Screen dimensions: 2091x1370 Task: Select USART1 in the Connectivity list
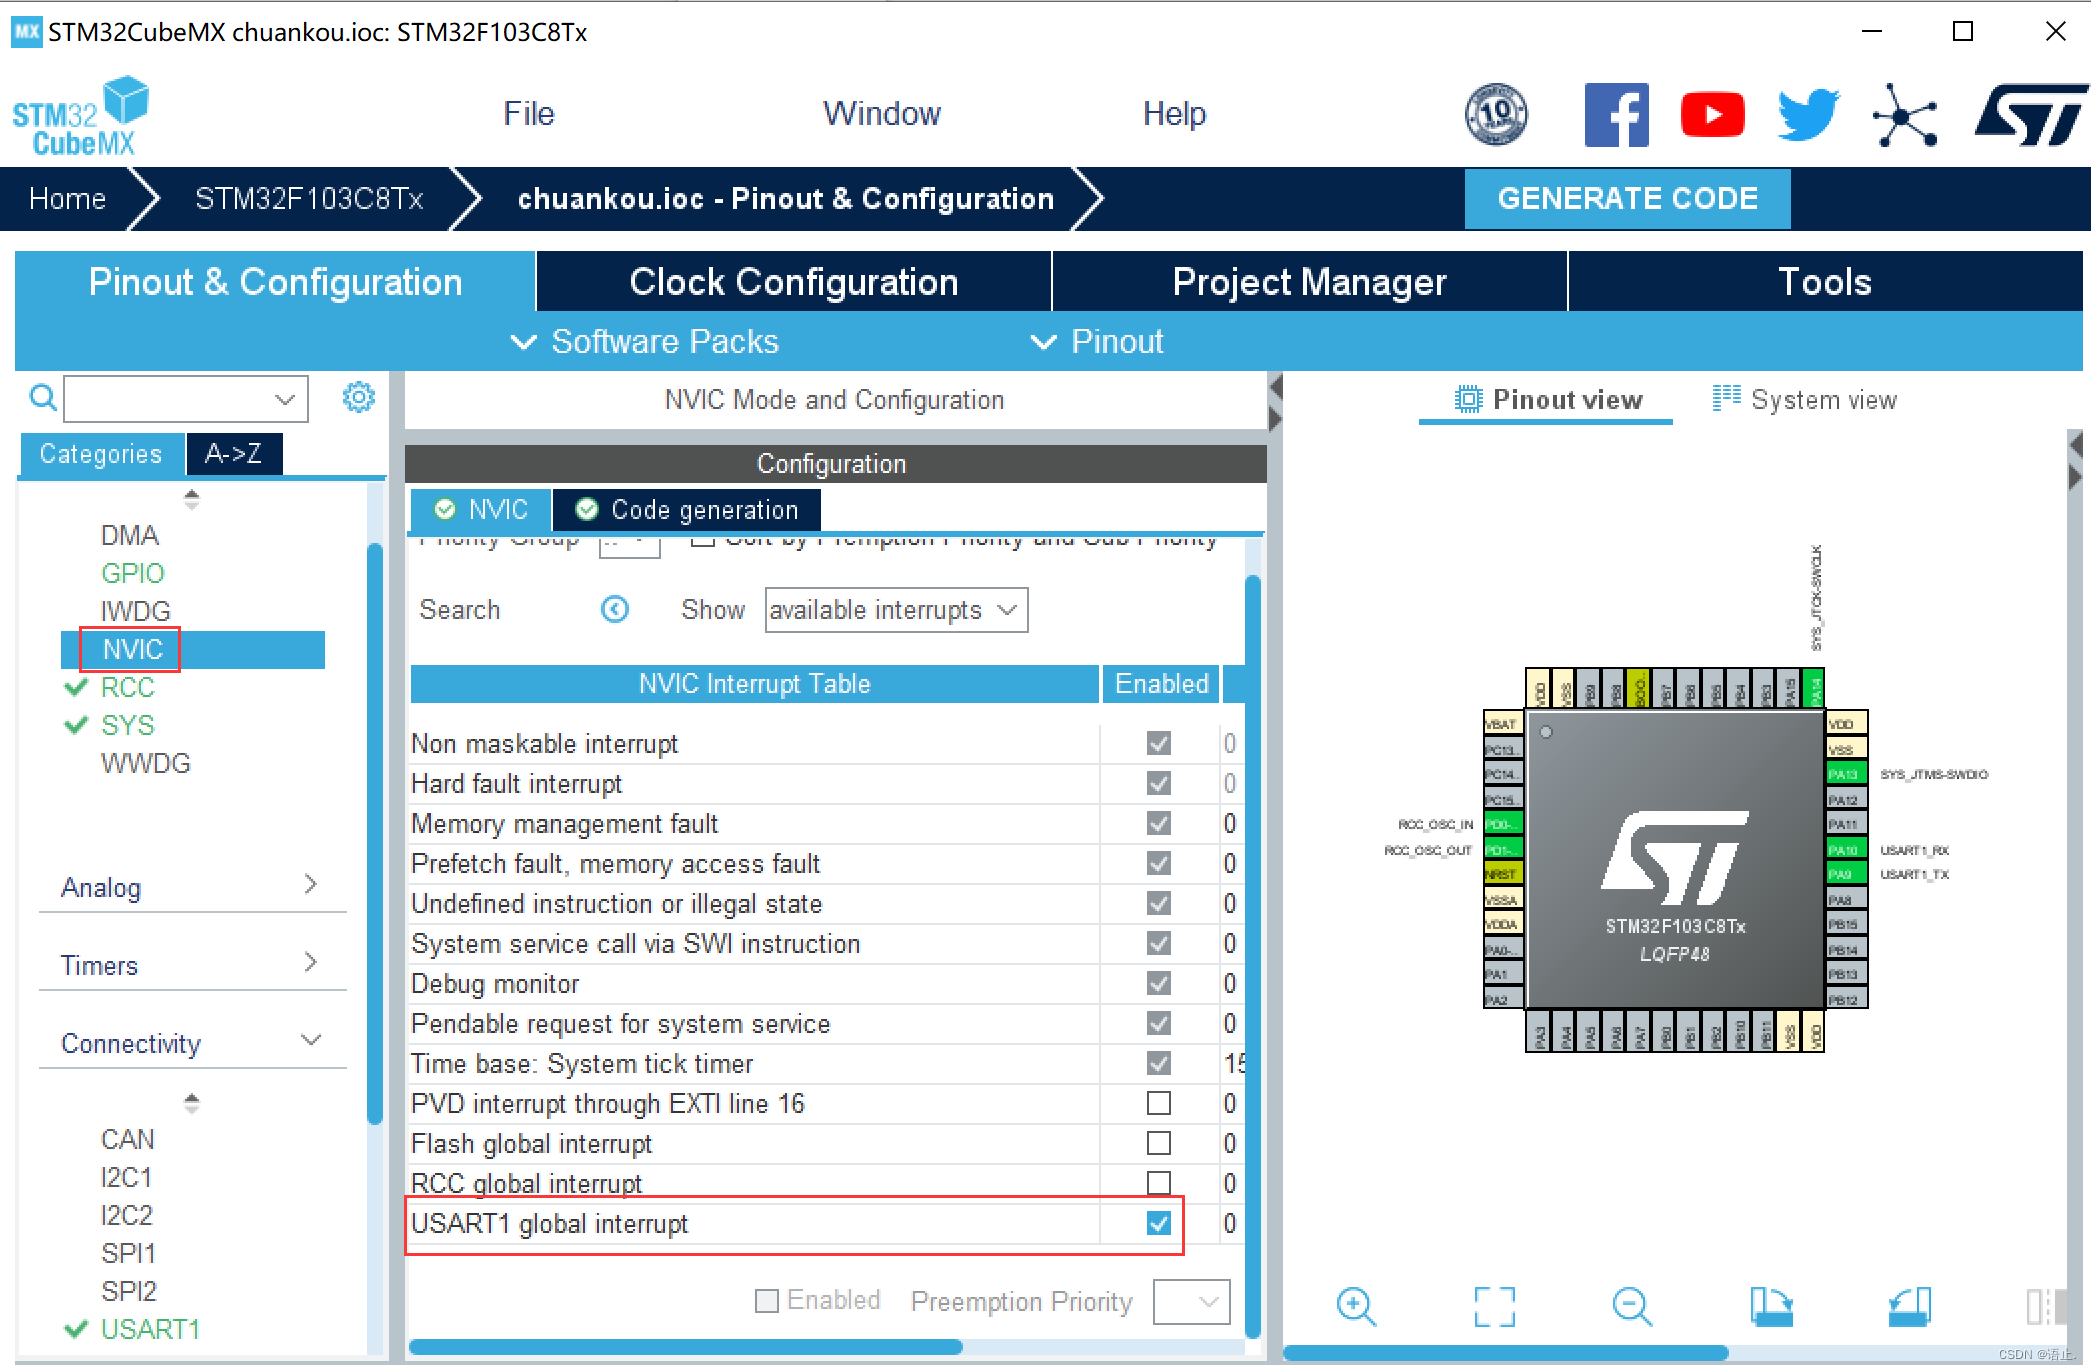[150, 1329]
